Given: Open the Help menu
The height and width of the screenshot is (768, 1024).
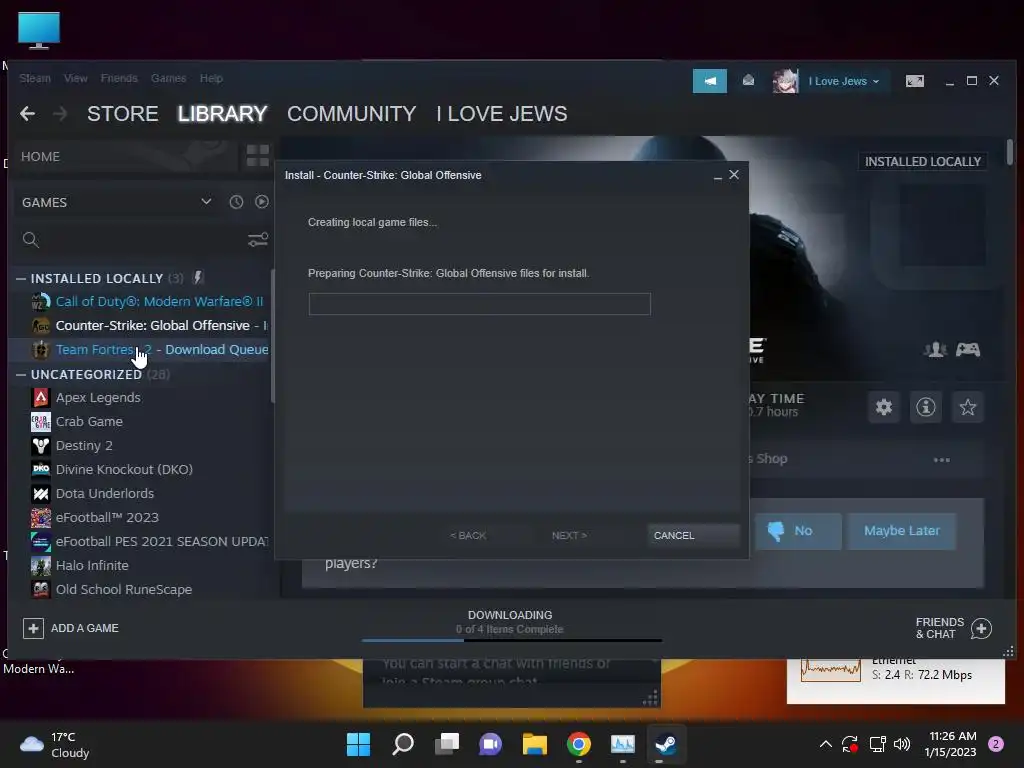Looking at the screenshot, I should coord(211,78).
